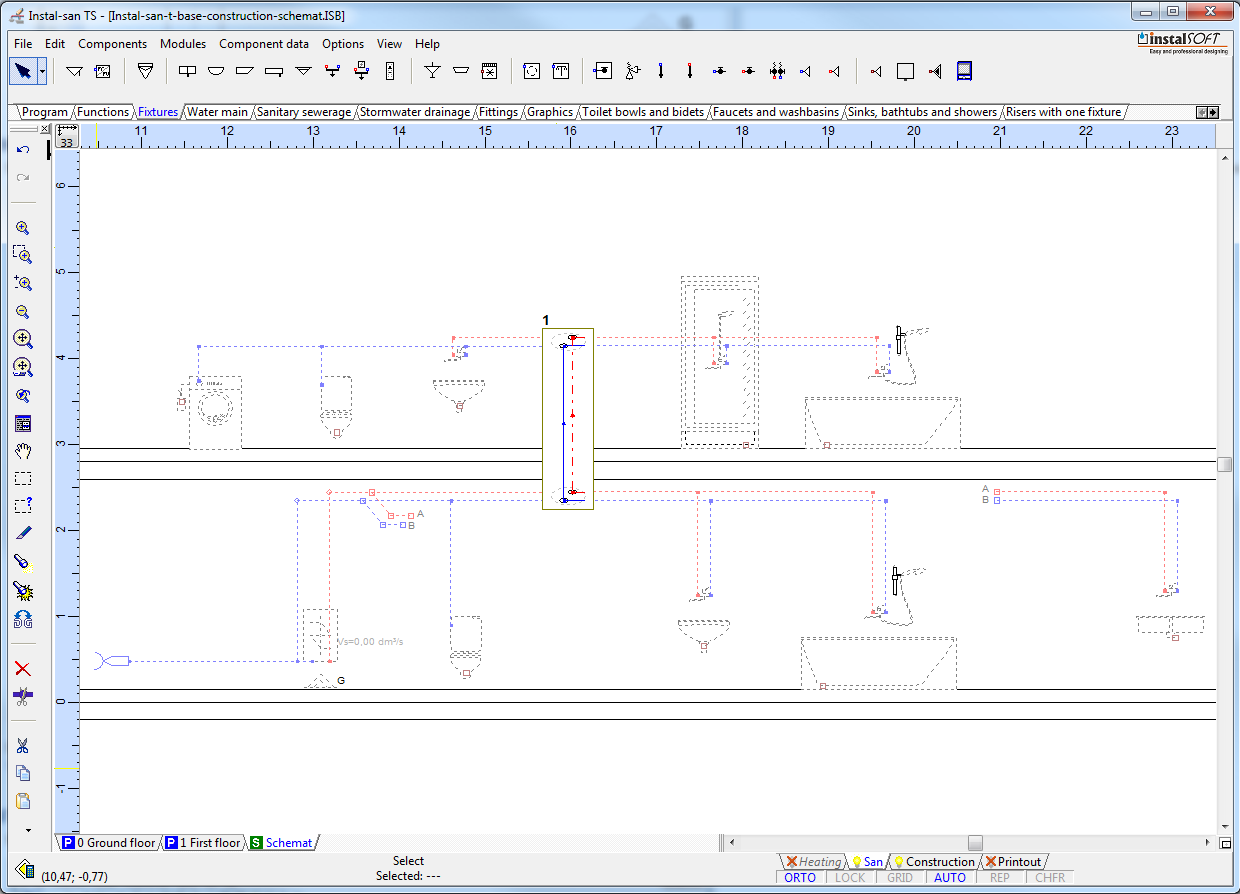Click the yellow arrow icon in status bar
The image size is (1240, 894).
tap(24, 869)
